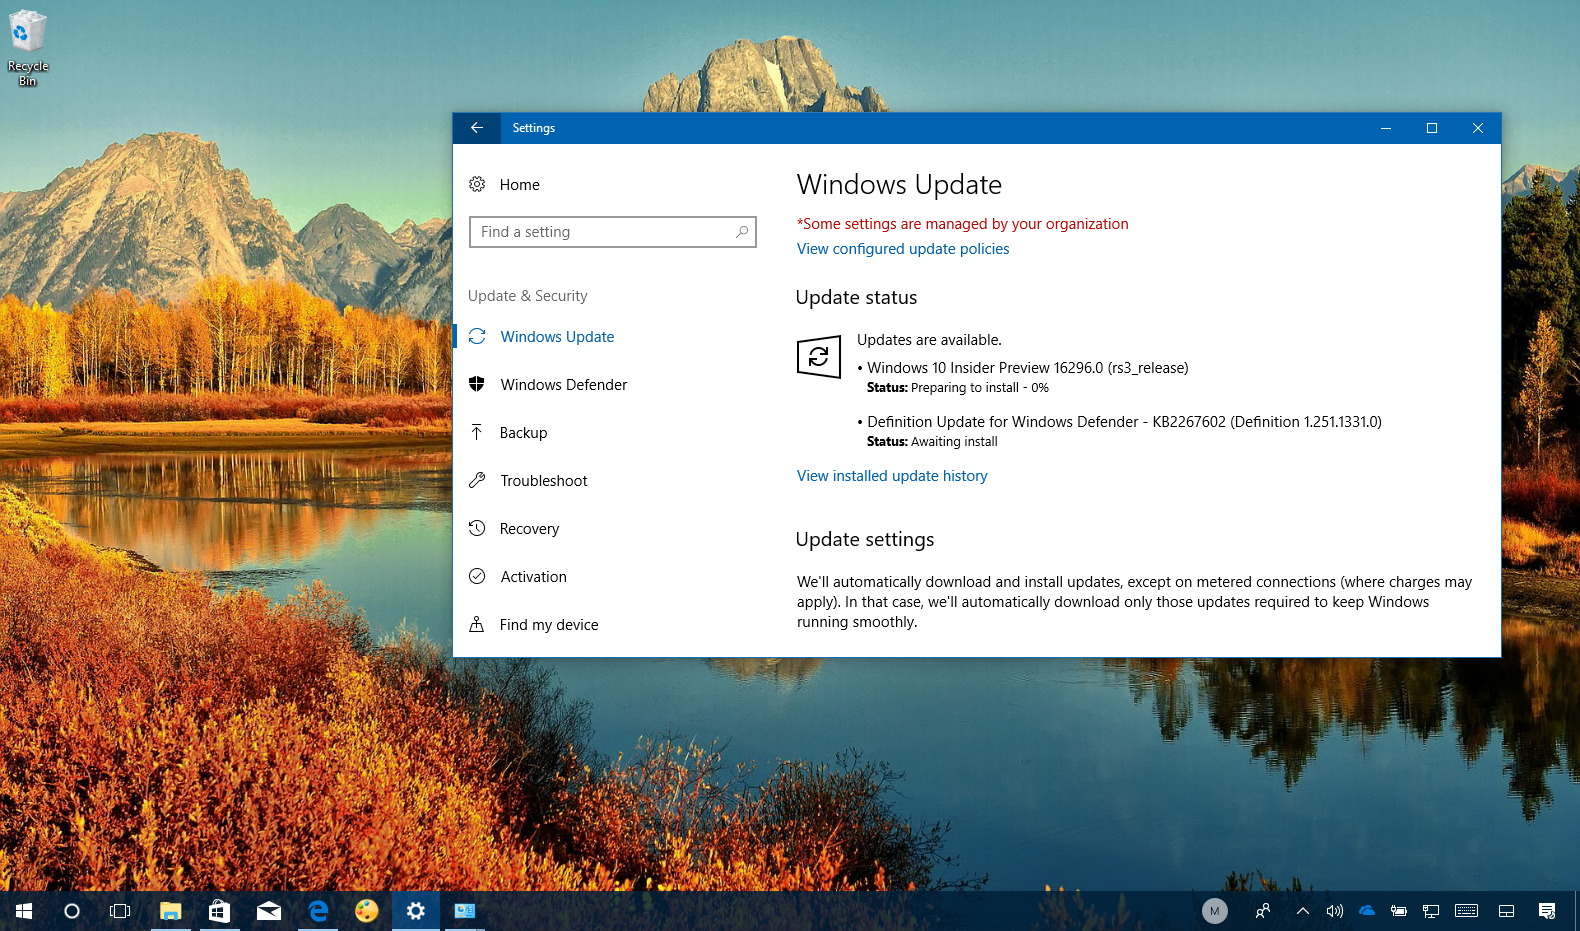Click the Backup upload arrow icon
The width and height of the screenshot is (1580, 931).
coord(477,432)
